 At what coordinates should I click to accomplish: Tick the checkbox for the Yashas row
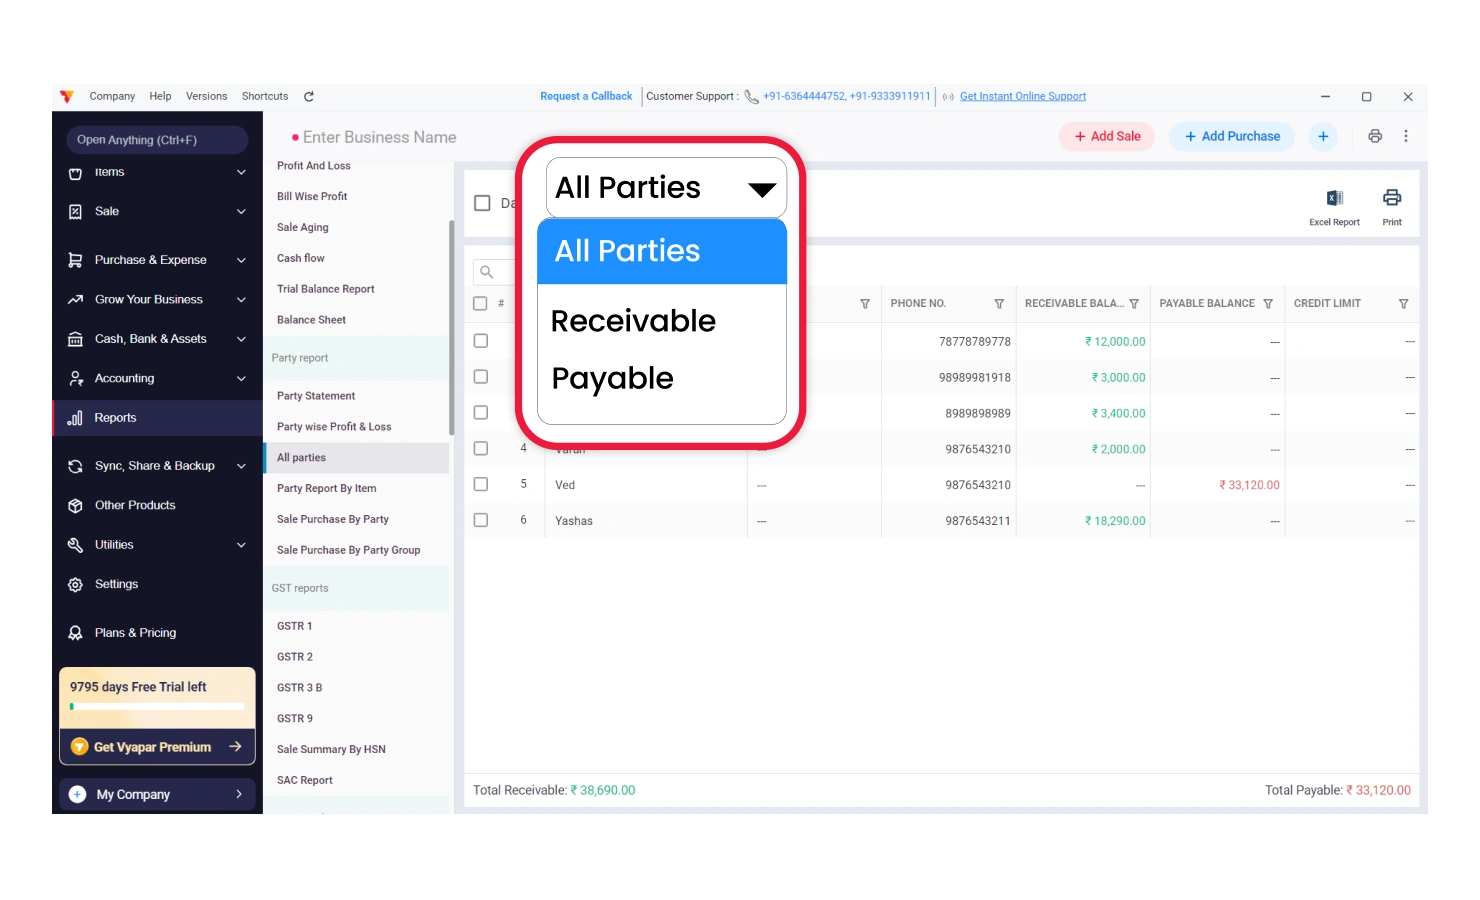(x=481, y=521)
